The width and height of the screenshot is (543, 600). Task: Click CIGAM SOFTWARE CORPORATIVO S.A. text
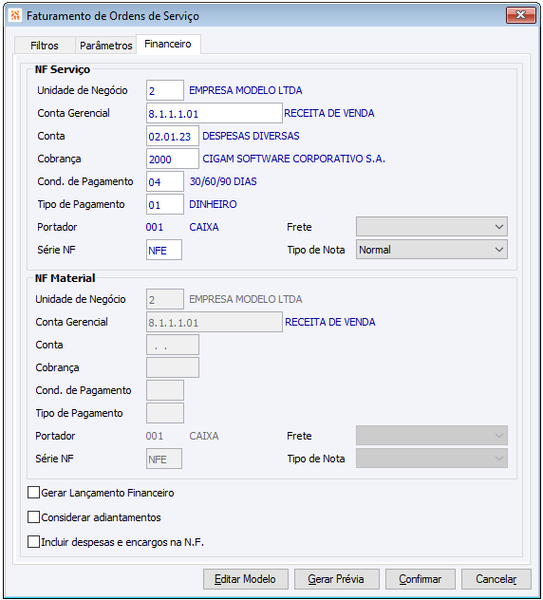tap(294, 159)
